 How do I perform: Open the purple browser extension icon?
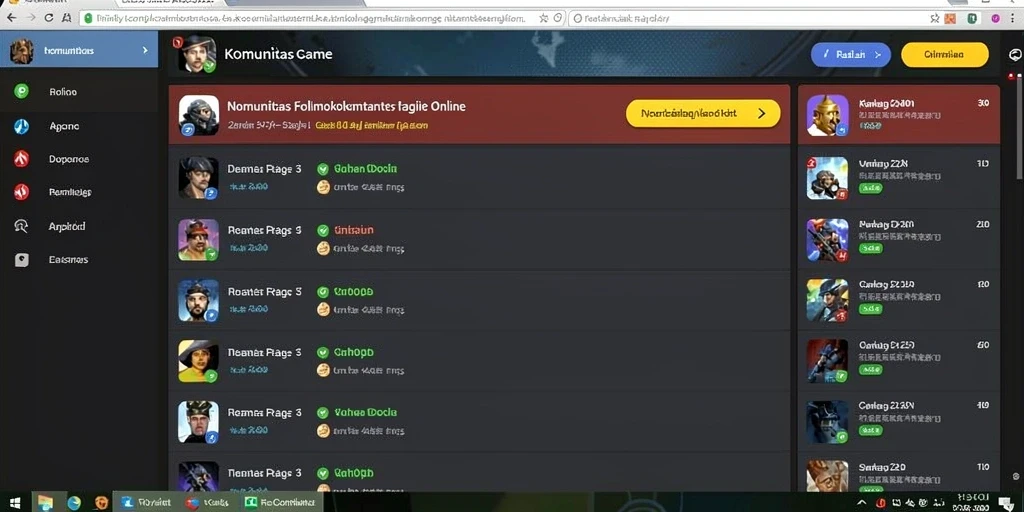995,19
